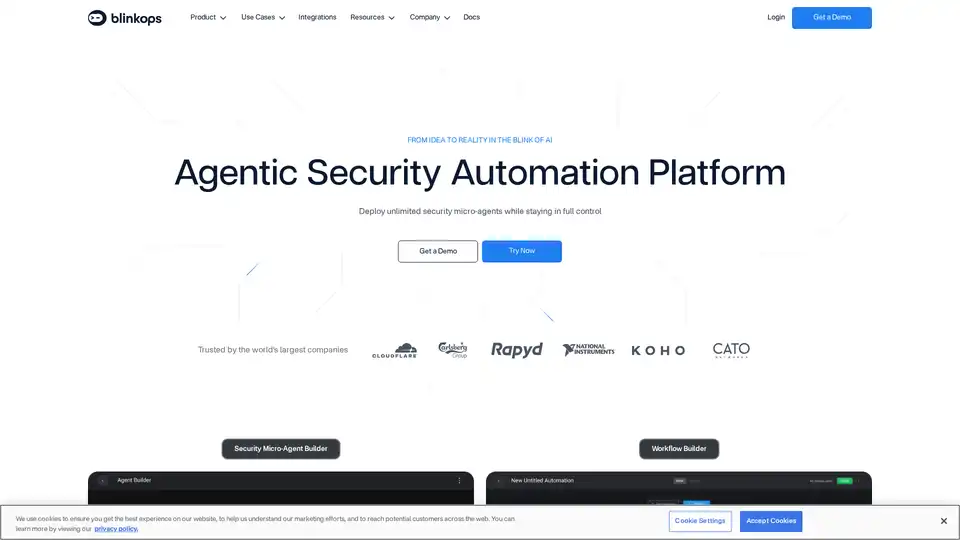Click the Cloudflare logo
The height and width of the screenshot is (540, 960).
pos(394,350)
